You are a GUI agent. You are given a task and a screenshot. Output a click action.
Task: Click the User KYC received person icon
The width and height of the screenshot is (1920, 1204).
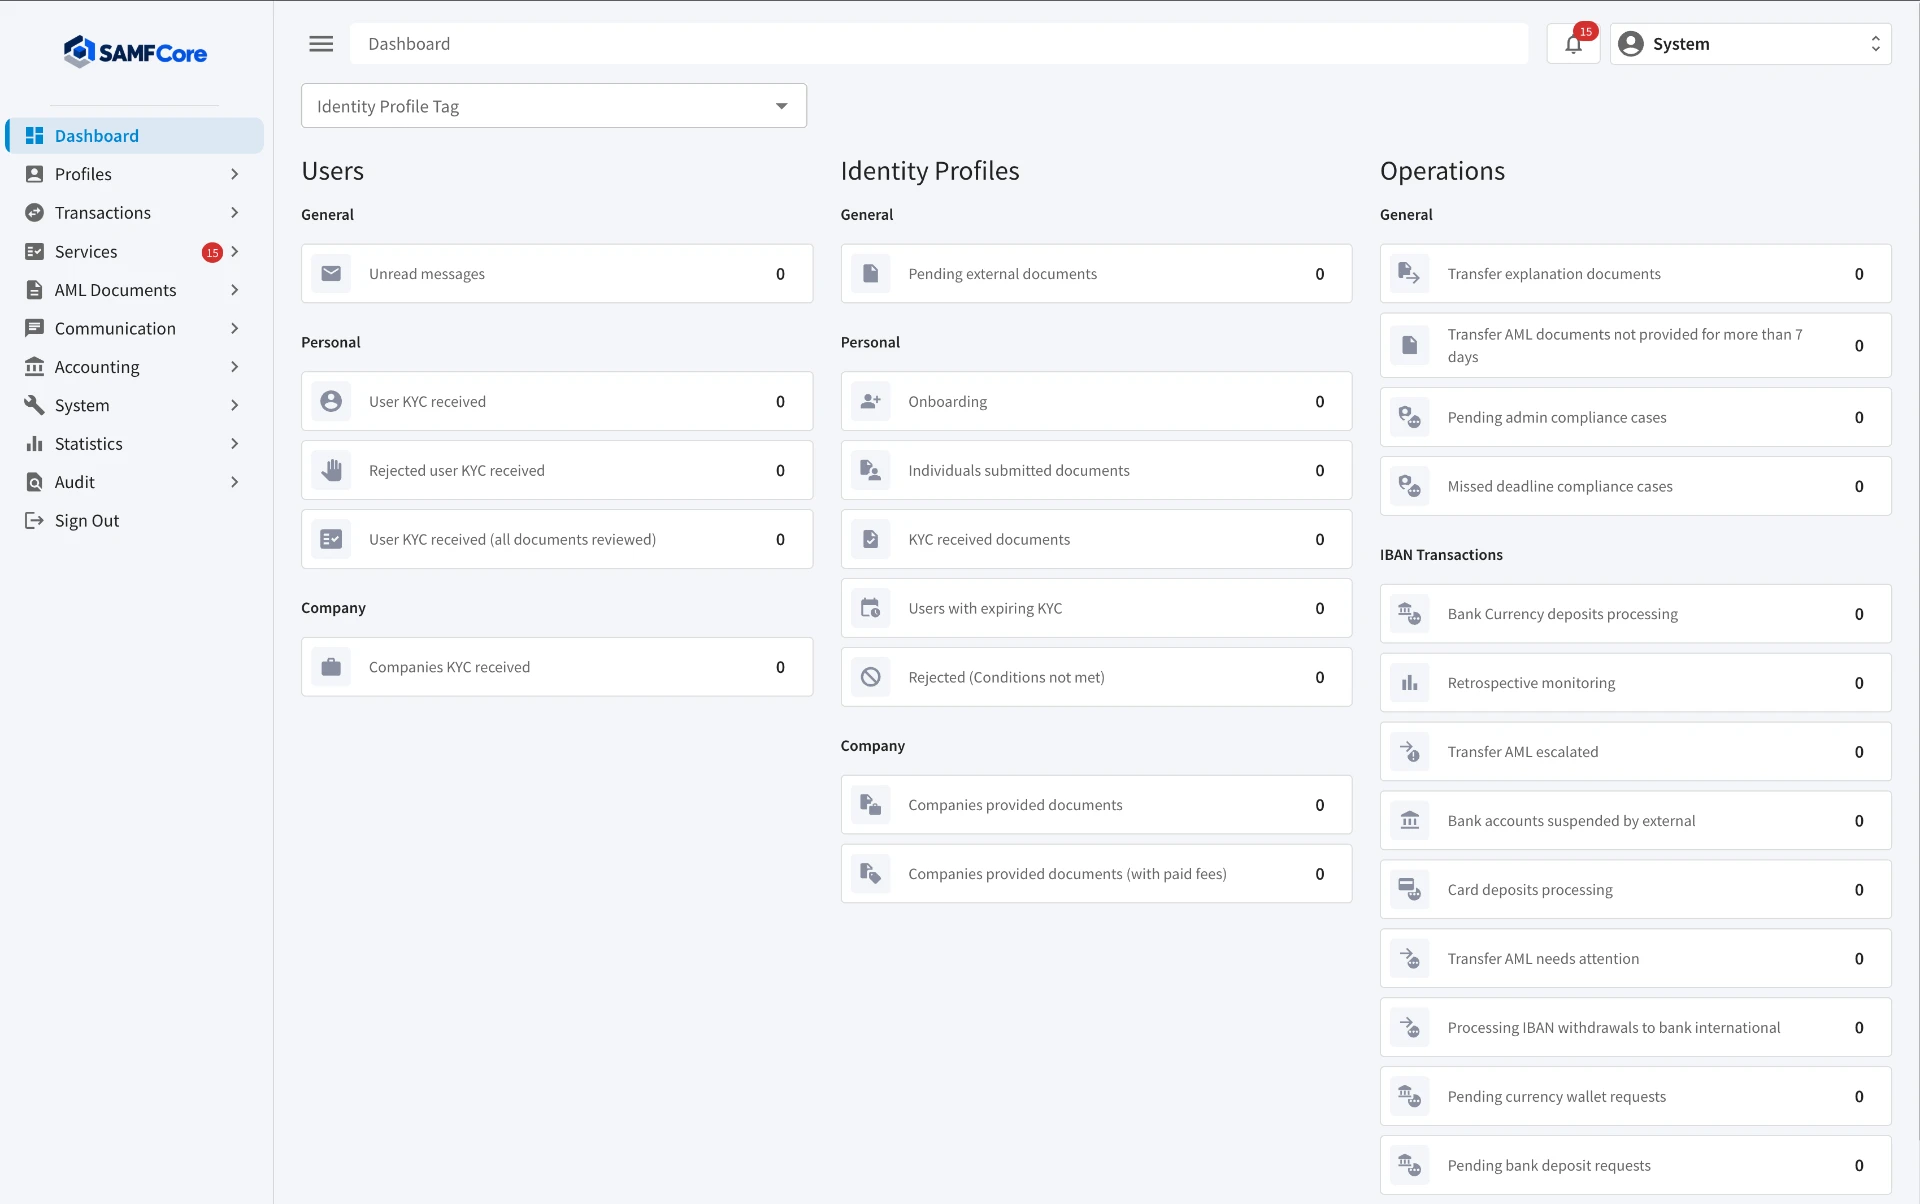click(x=331, y=402)
